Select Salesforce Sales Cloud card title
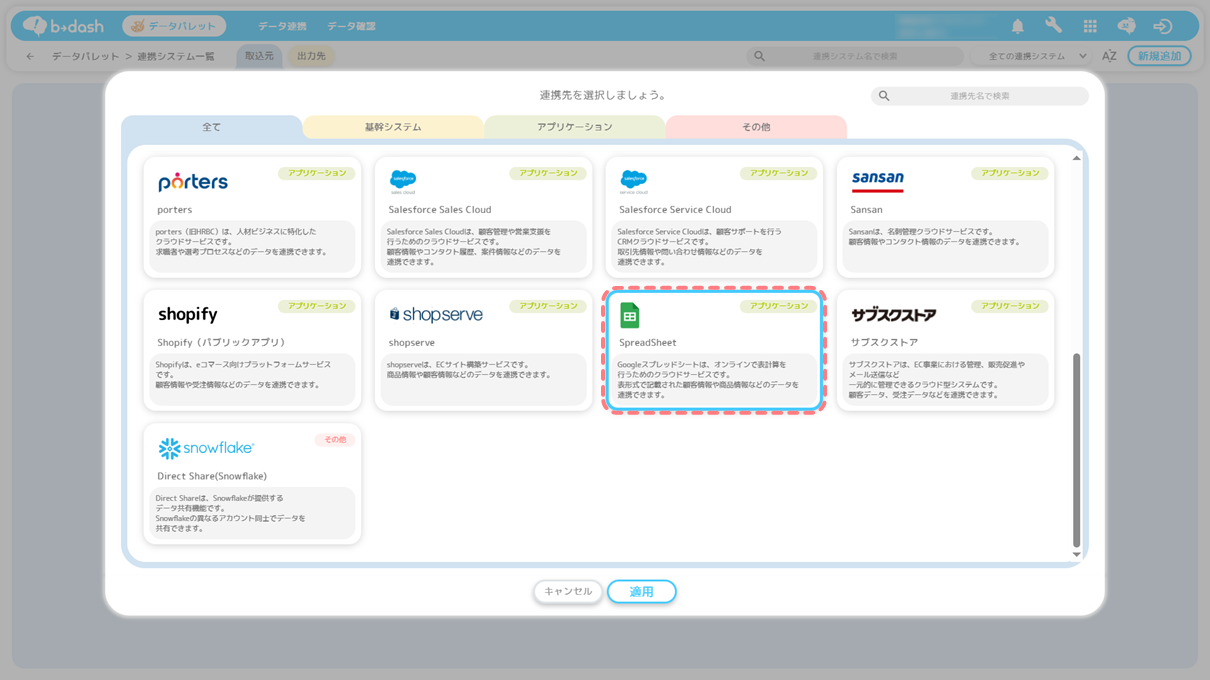This screenshot has height=680, width=1210. click(440, 209)
